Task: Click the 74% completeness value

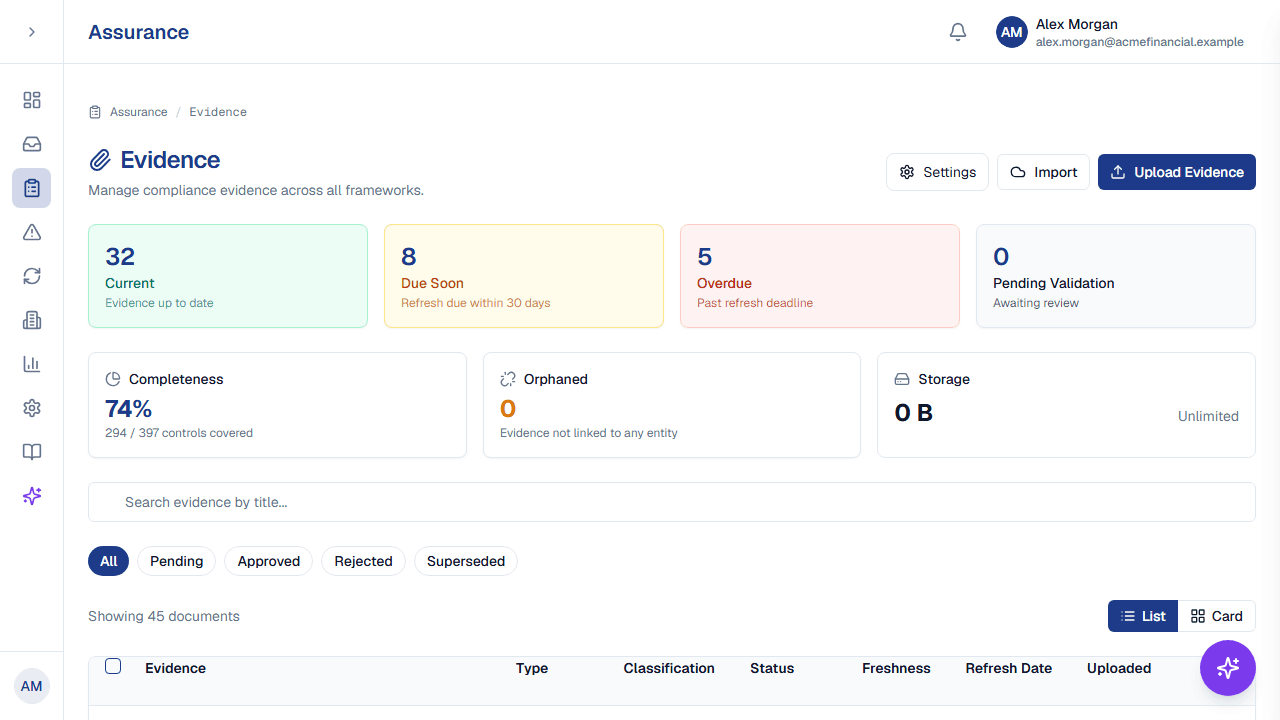Action: click(x=128, y=408)
